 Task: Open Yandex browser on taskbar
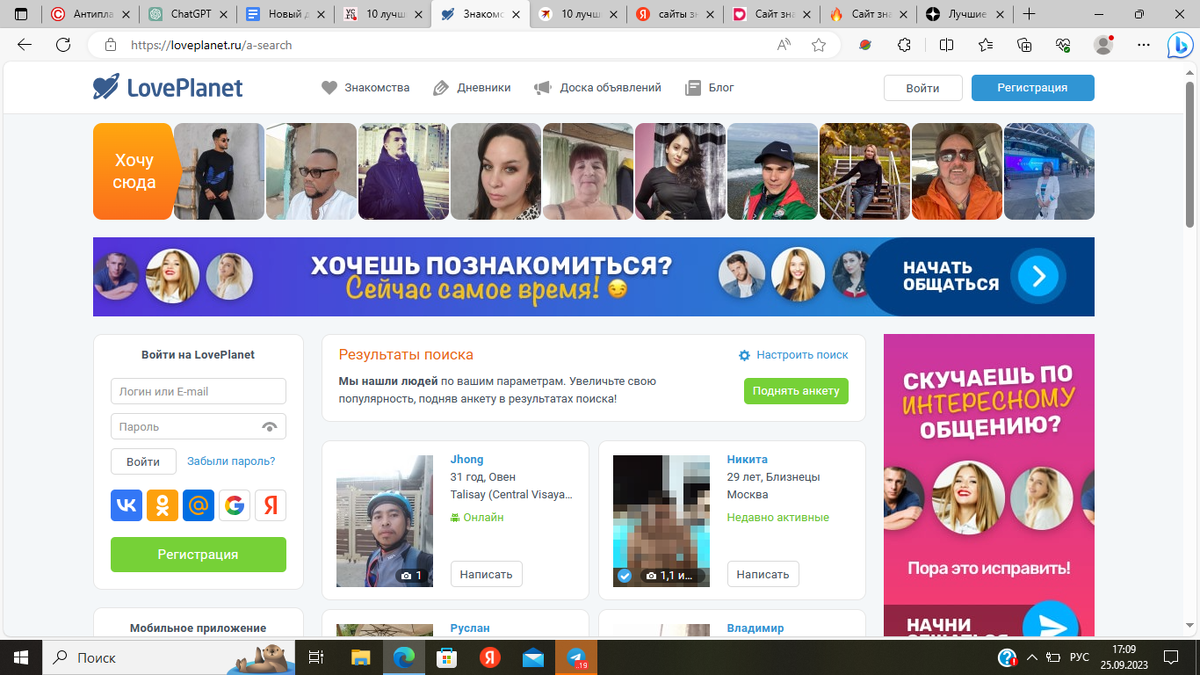click(x=489, y=657)
